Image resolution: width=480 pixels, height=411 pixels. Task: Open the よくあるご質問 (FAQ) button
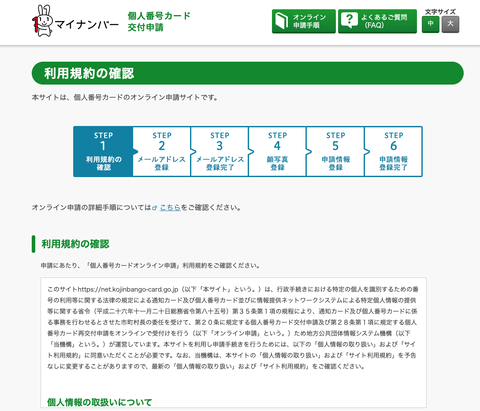pyautogui.click(x=377, y=21)
